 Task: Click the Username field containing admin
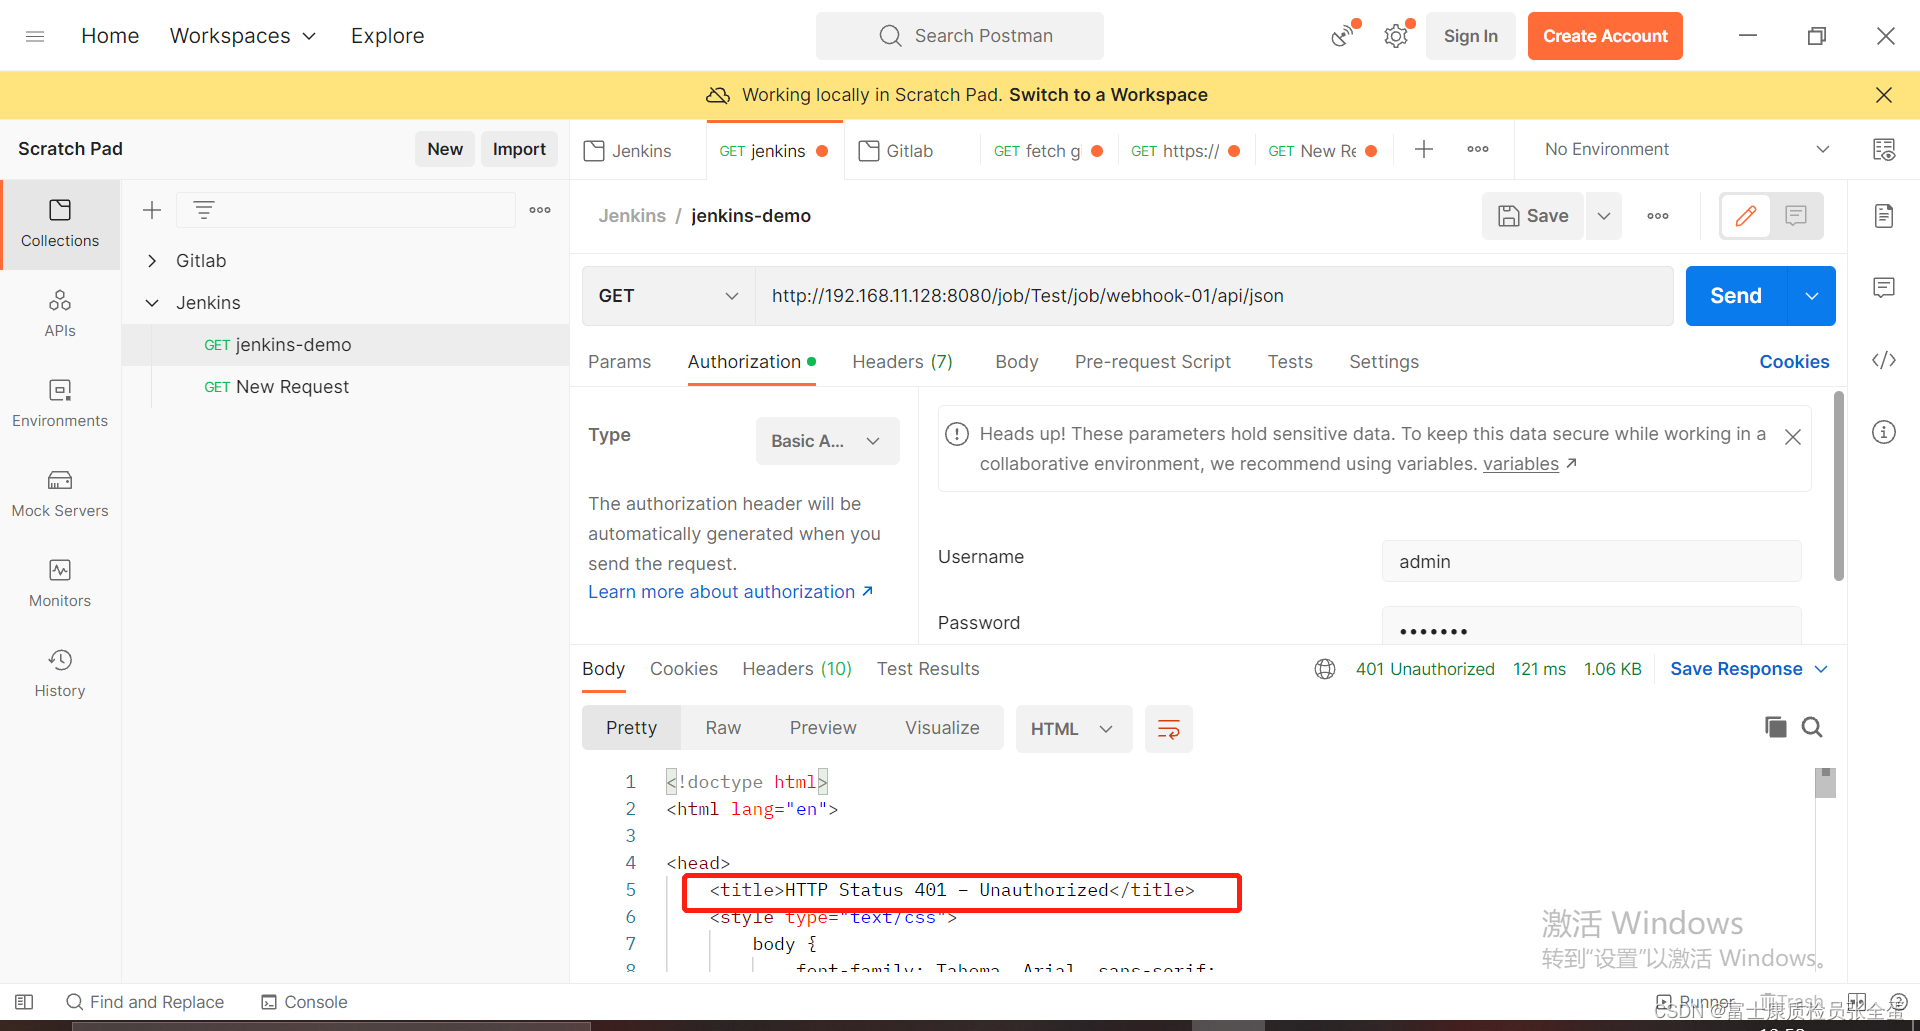click(1591, 562)
